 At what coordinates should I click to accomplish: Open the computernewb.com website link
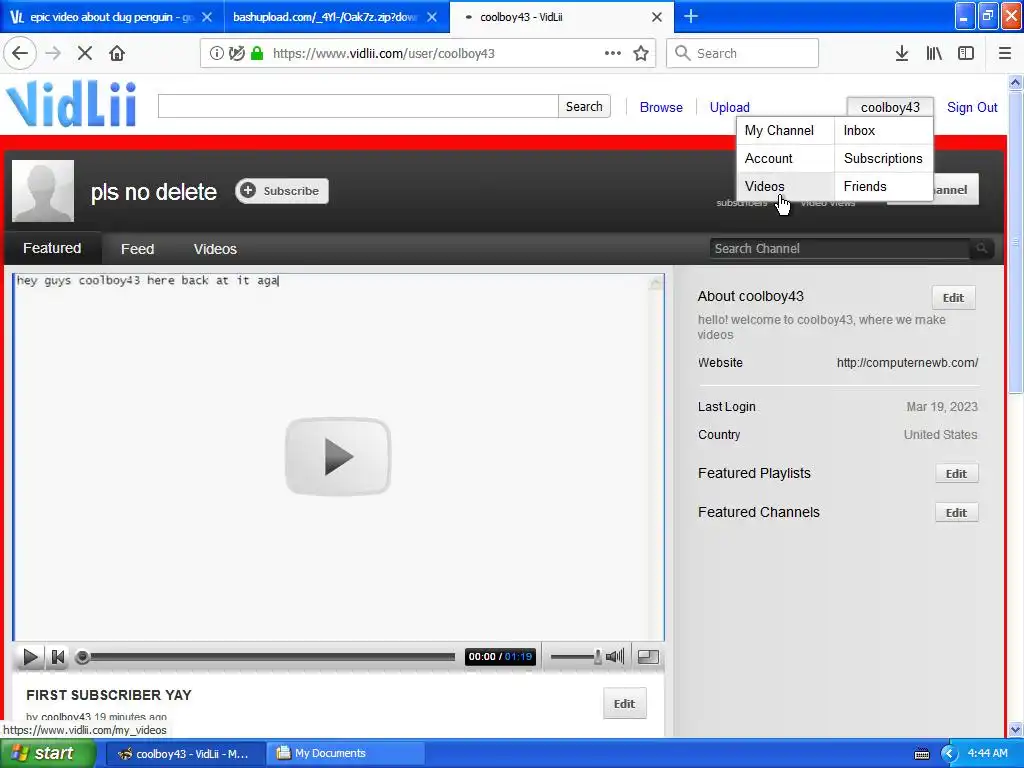click(x=907, y=362)
